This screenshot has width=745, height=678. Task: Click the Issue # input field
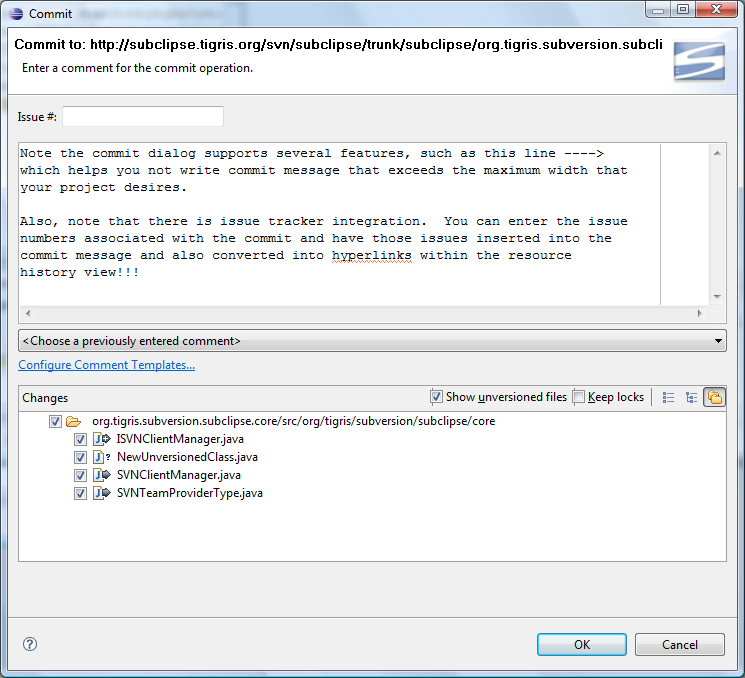click(x=143, y=117)
